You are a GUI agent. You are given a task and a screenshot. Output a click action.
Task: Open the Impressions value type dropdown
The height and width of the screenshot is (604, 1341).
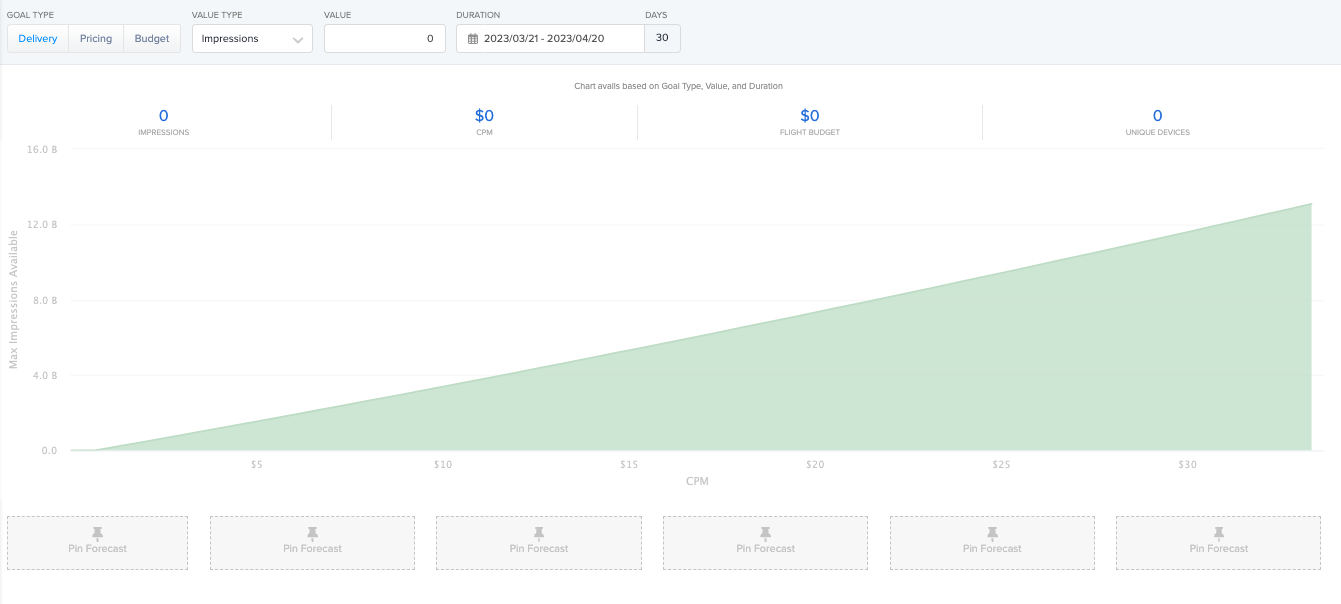251,39
